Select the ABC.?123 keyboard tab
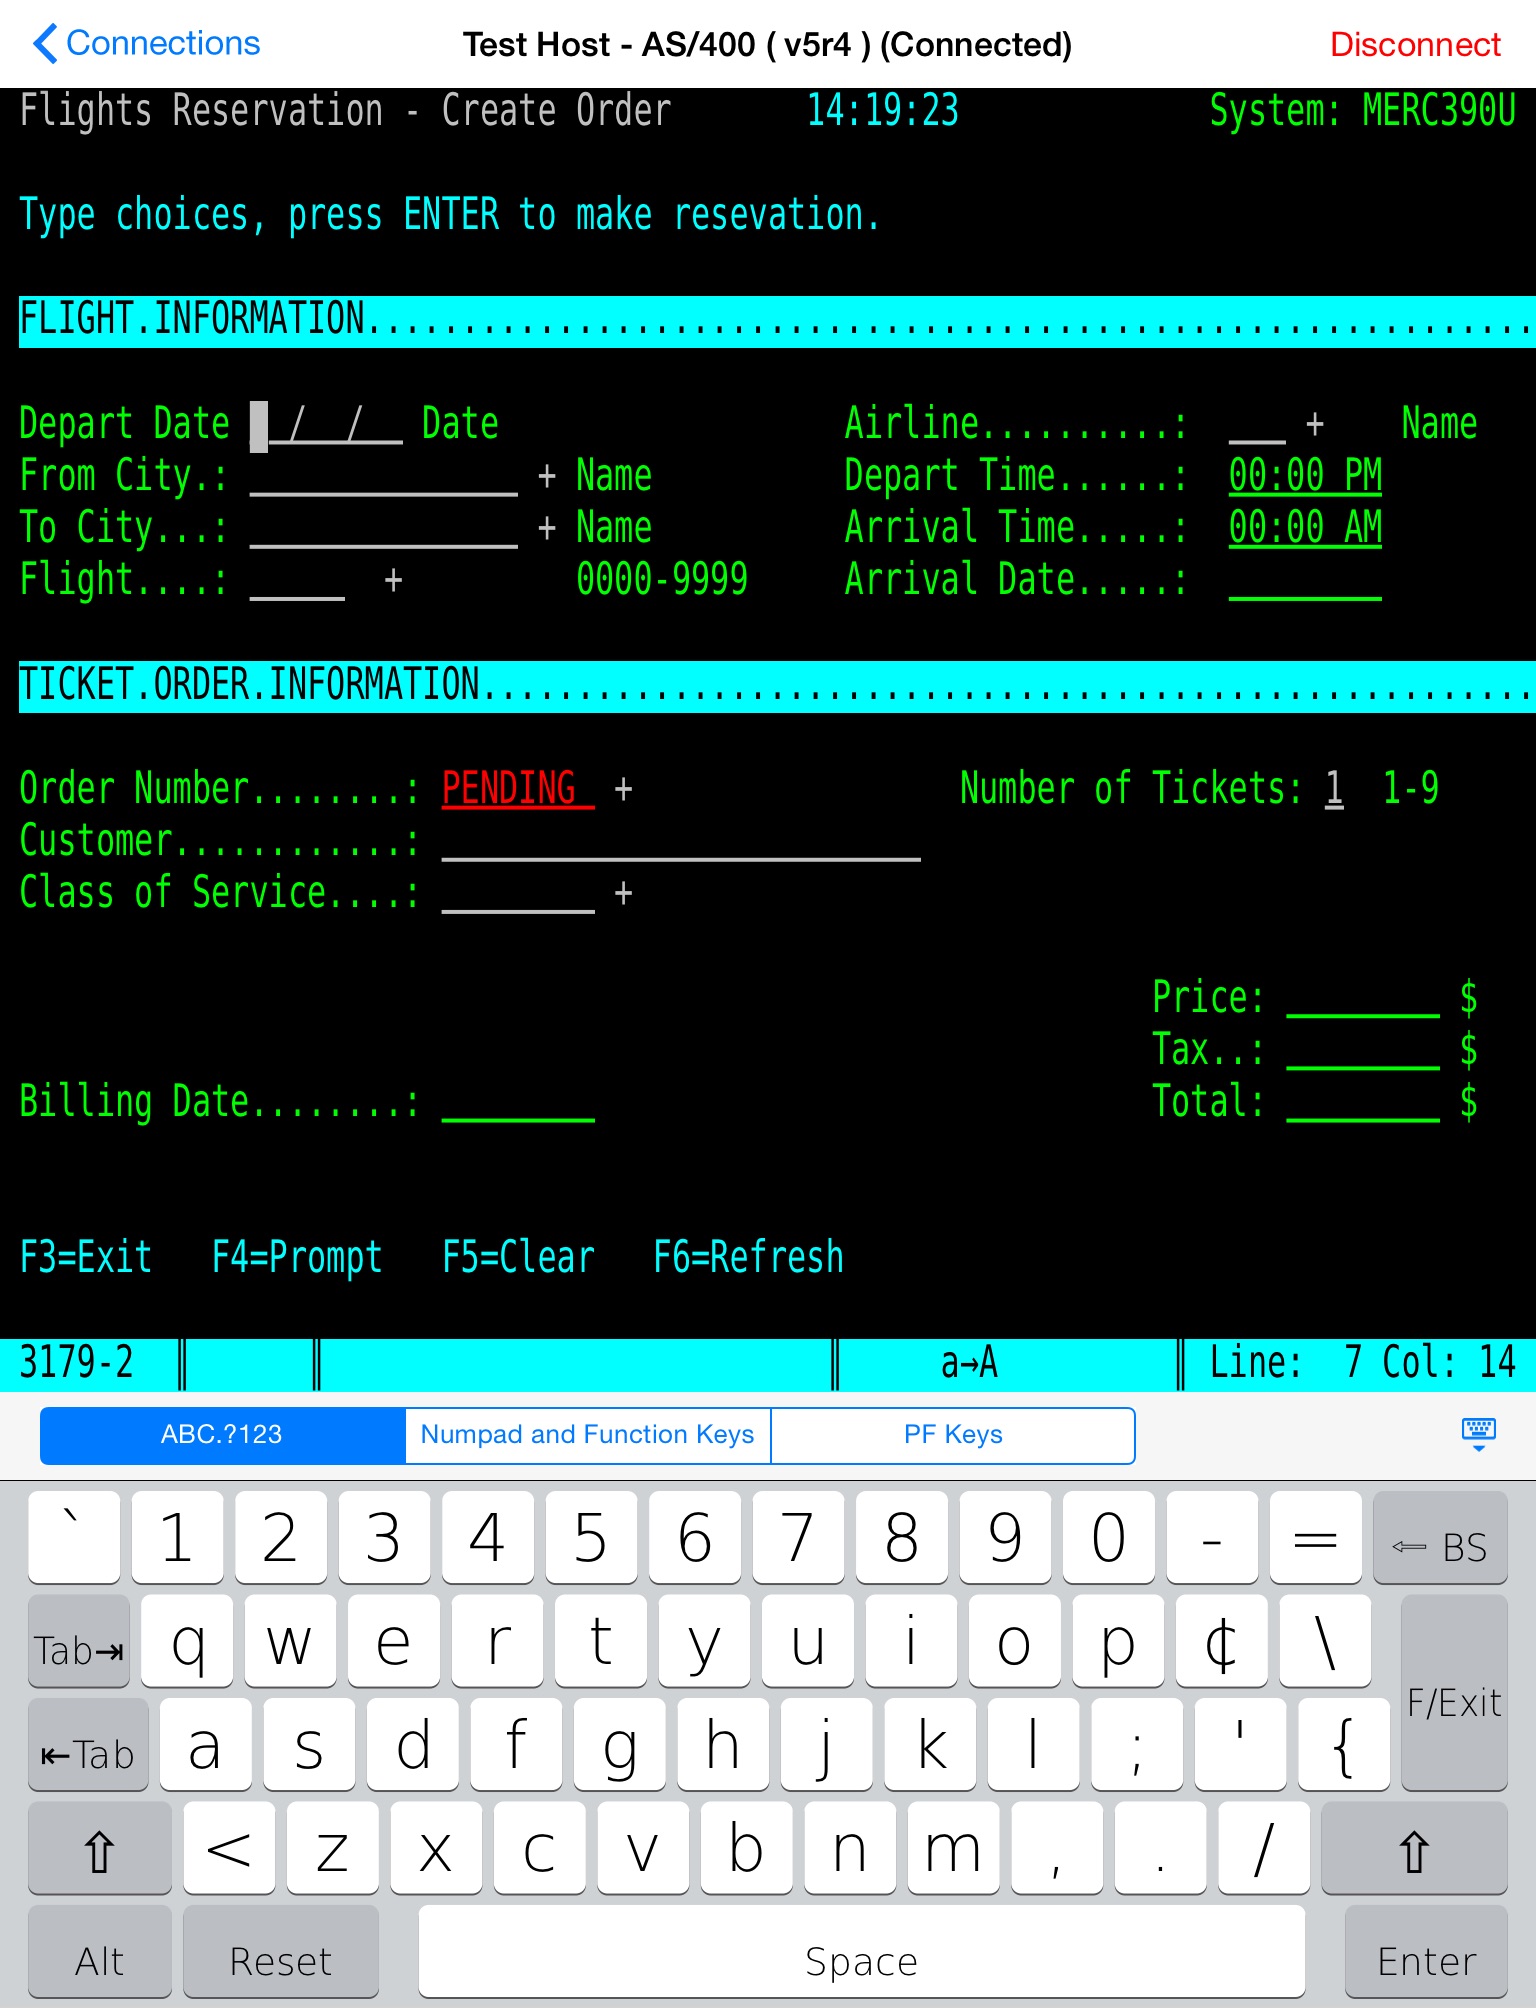This screenshot has width=1536, height=2008. coord(222,1435)
